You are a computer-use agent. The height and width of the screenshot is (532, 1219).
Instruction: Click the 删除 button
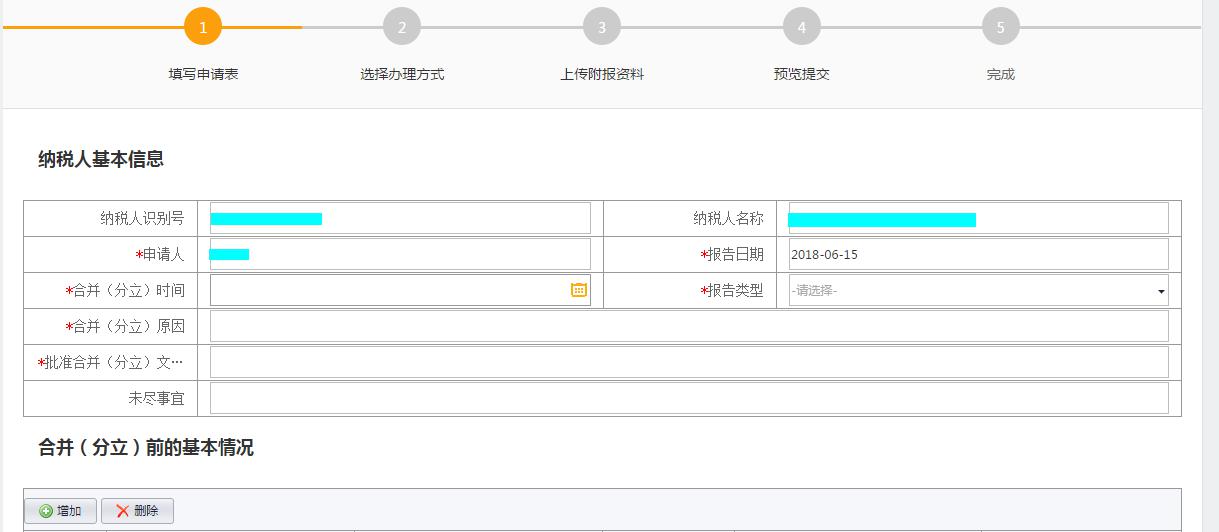137,511
